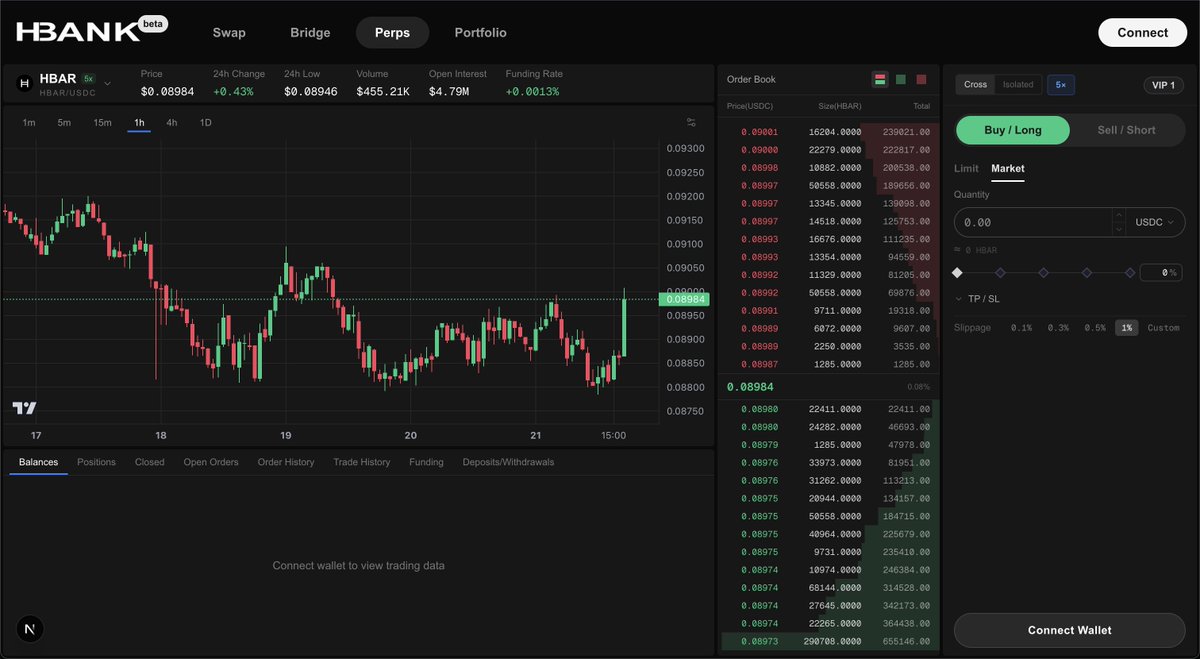Decrease quantity with stepper down arrow
This screenshot has width=1200, height=659.
tap(1119, 229)
